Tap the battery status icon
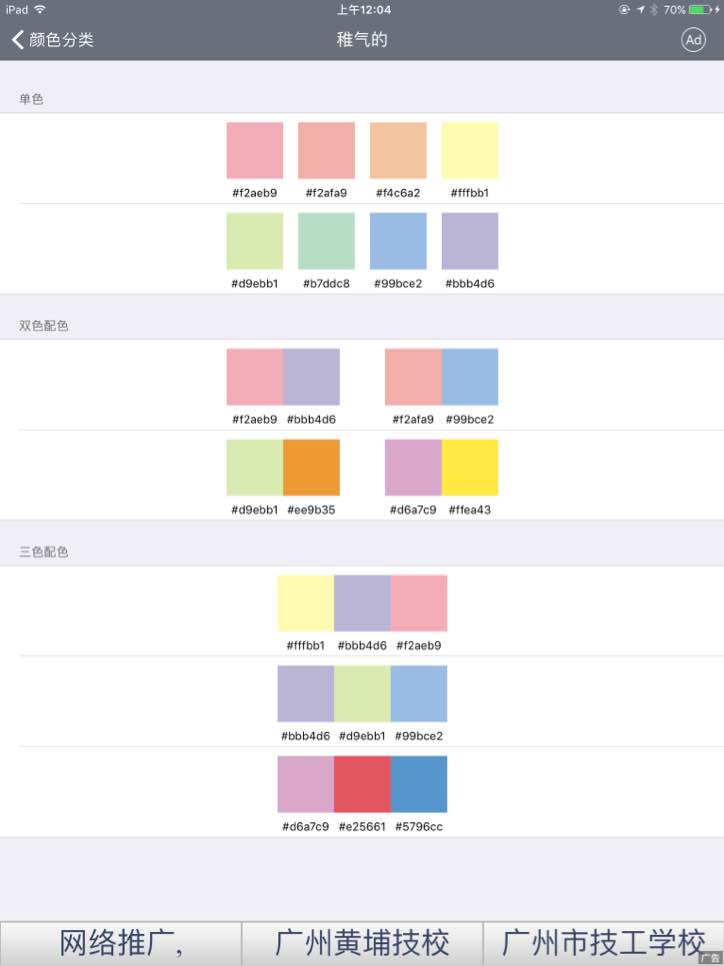Image resolution: width=724 pixels, height=966 pixels. pos(703,10)
